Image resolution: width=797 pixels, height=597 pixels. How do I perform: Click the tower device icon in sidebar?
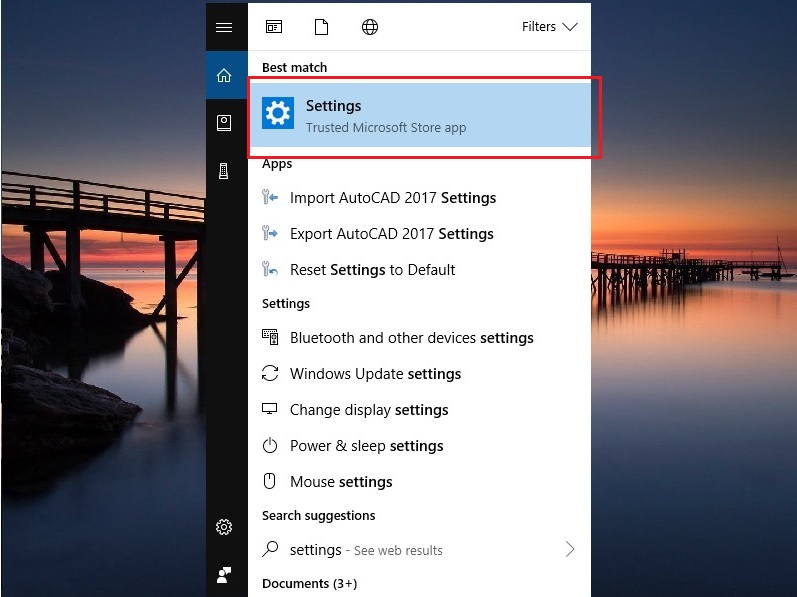pos(224,171)
